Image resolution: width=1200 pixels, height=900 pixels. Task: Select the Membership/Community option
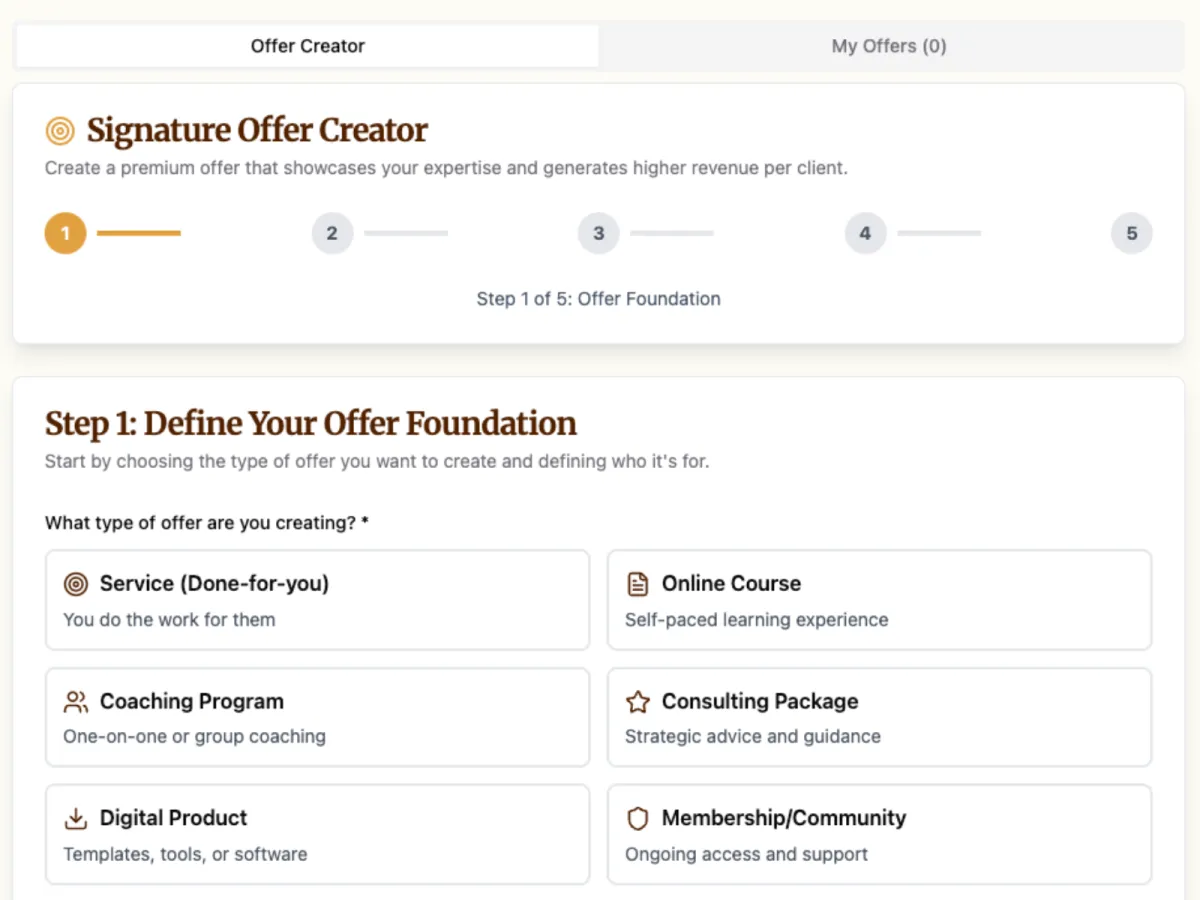click(x=880, y=835)
